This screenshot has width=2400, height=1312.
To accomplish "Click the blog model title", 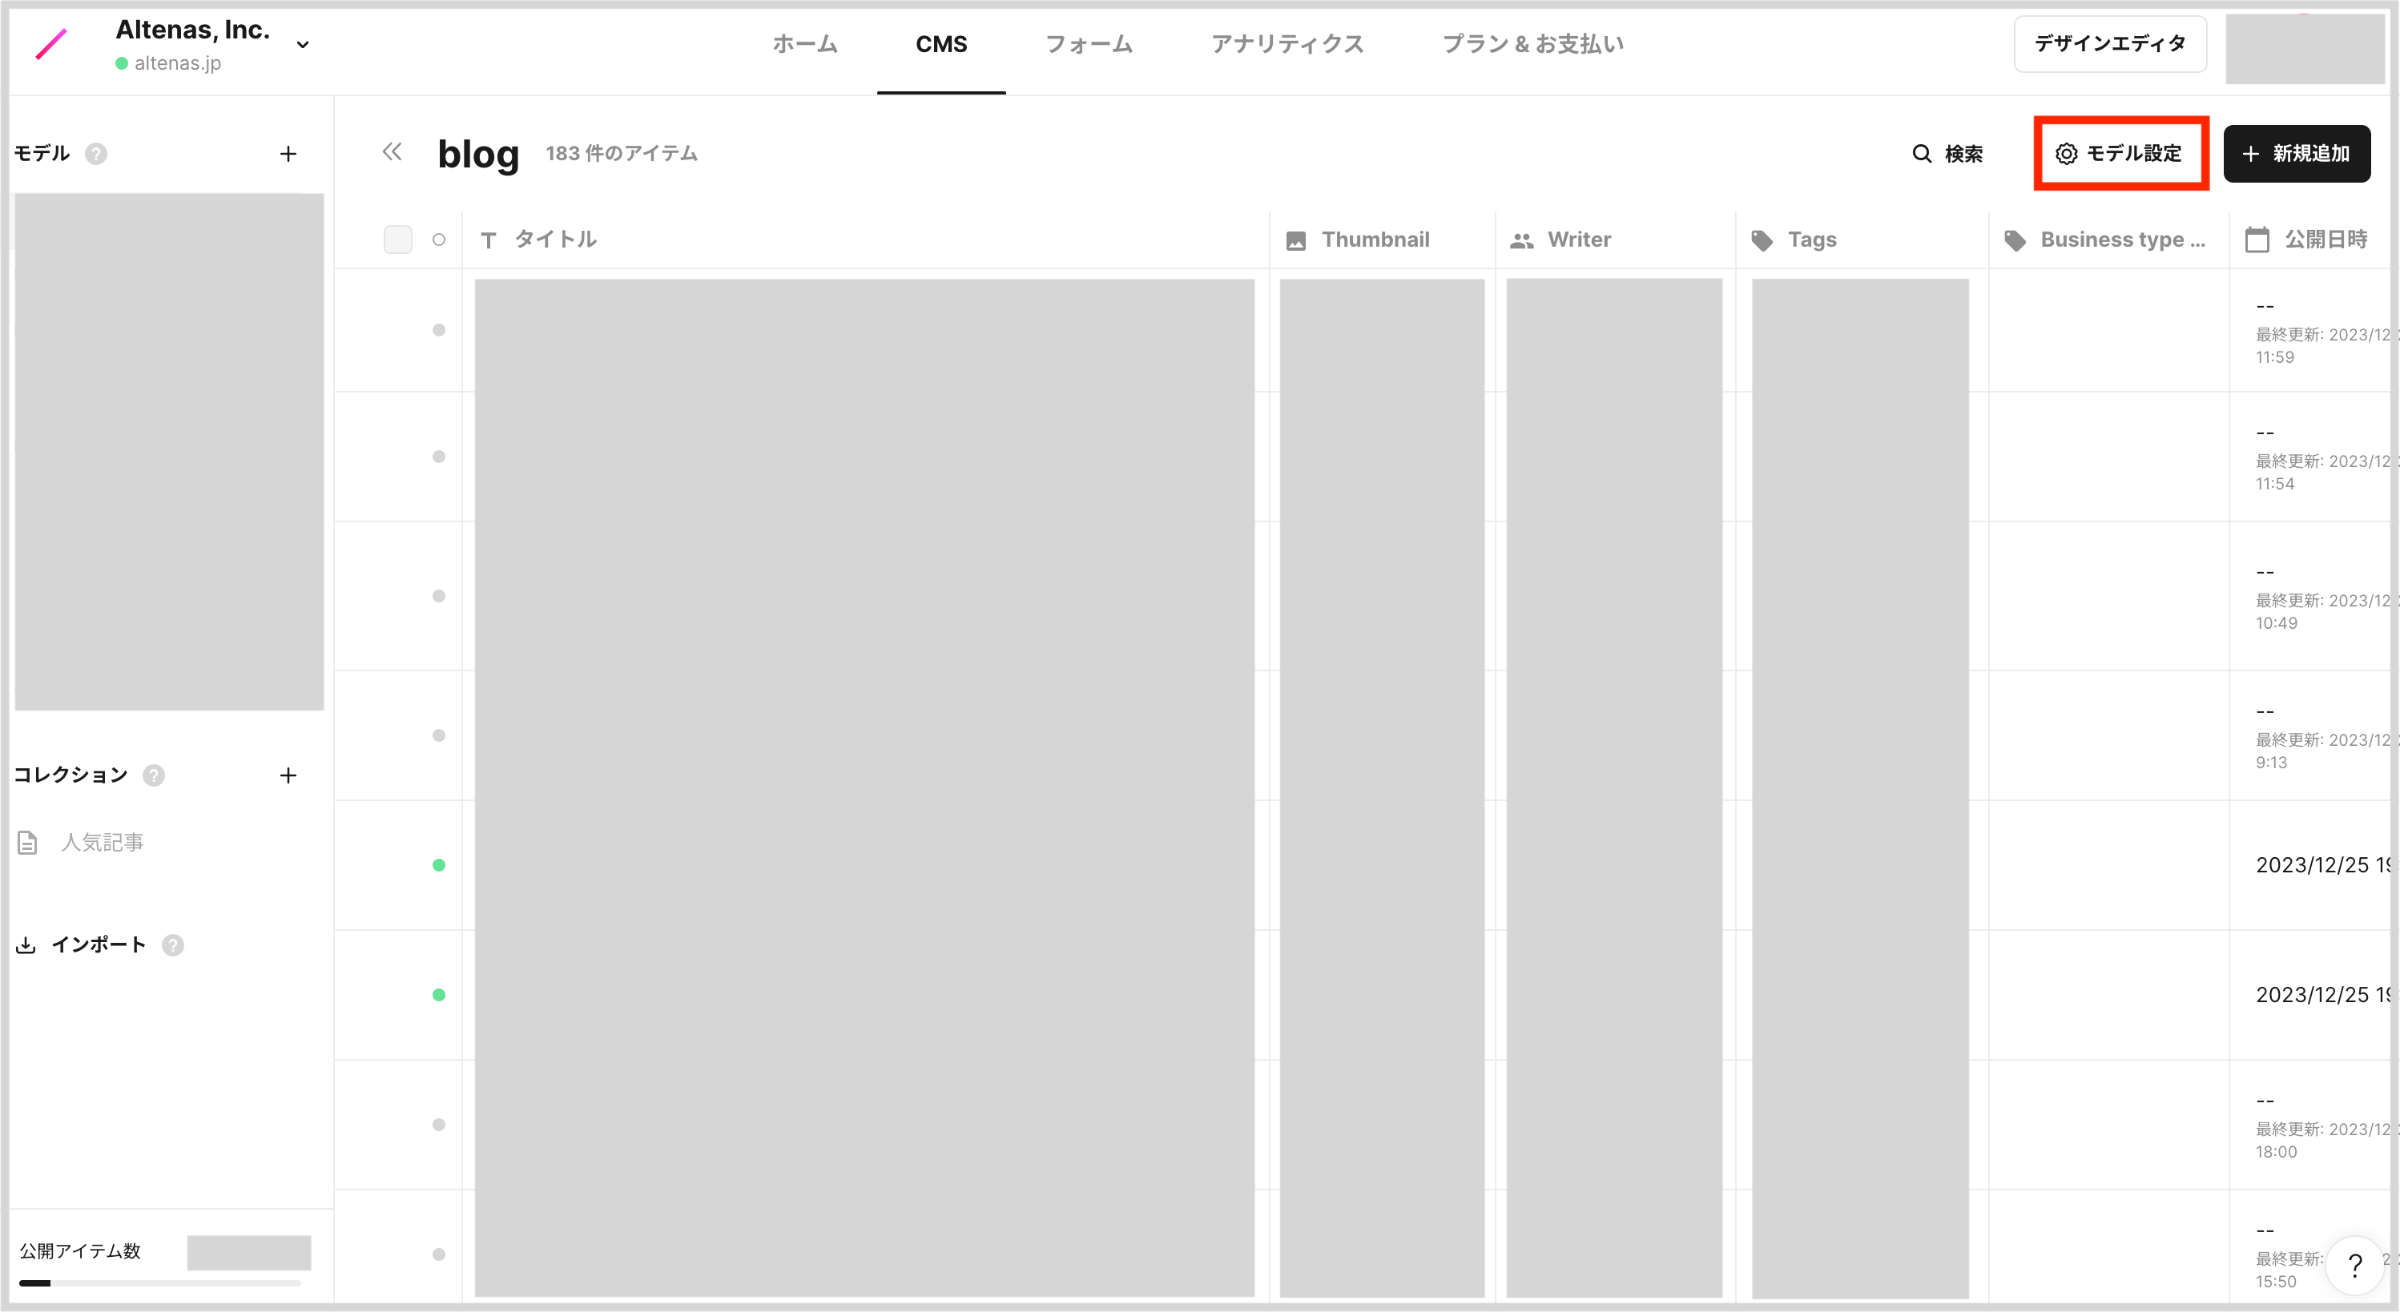I will [478, 153].
